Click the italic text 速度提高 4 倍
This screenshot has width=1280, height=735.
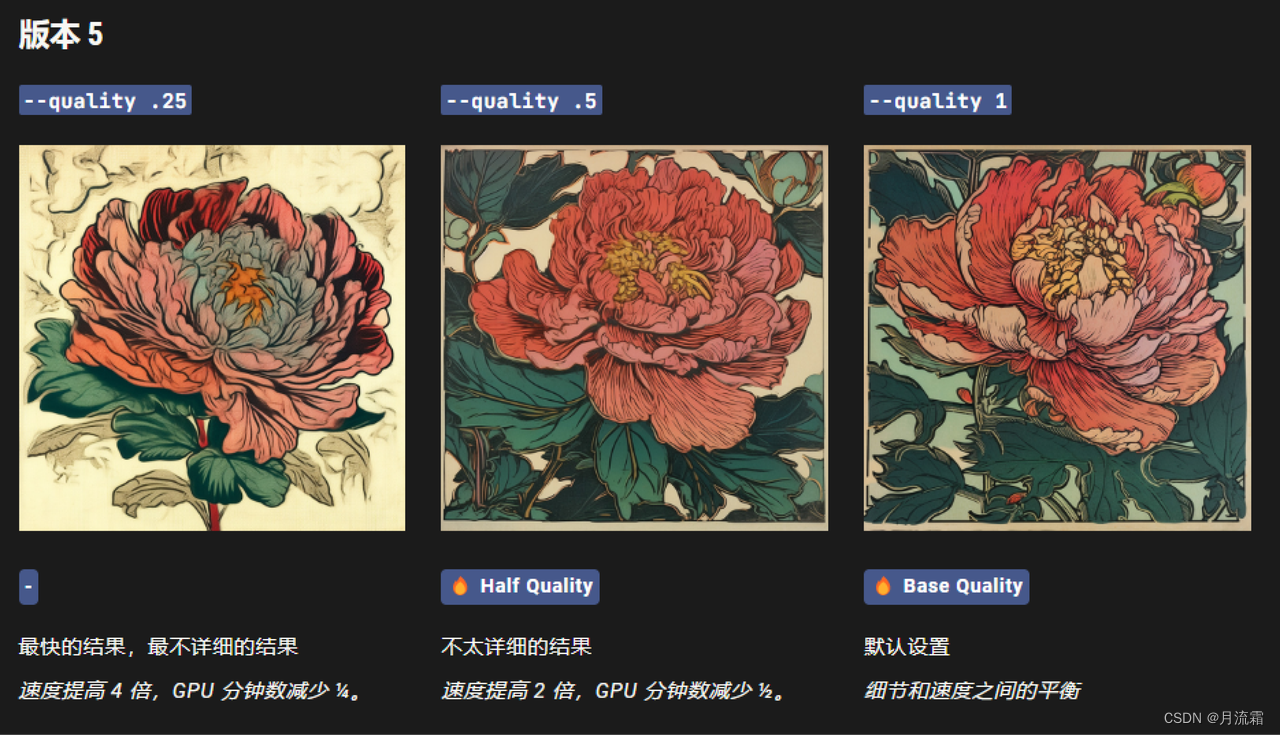pos(87,691)
